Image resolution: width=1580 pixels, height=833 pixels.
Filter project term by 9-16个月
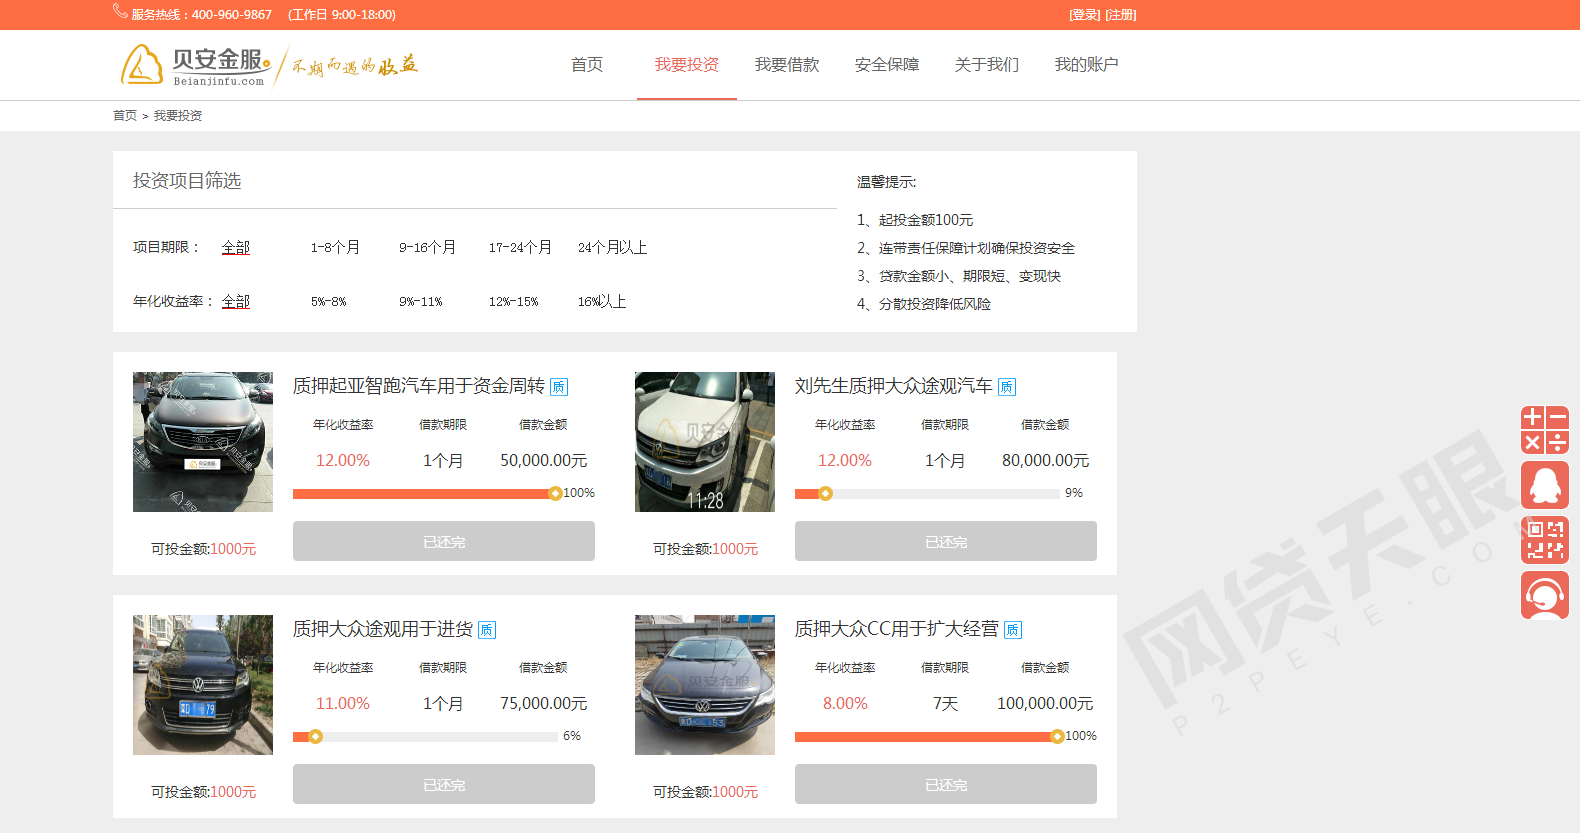coord(427,247)
